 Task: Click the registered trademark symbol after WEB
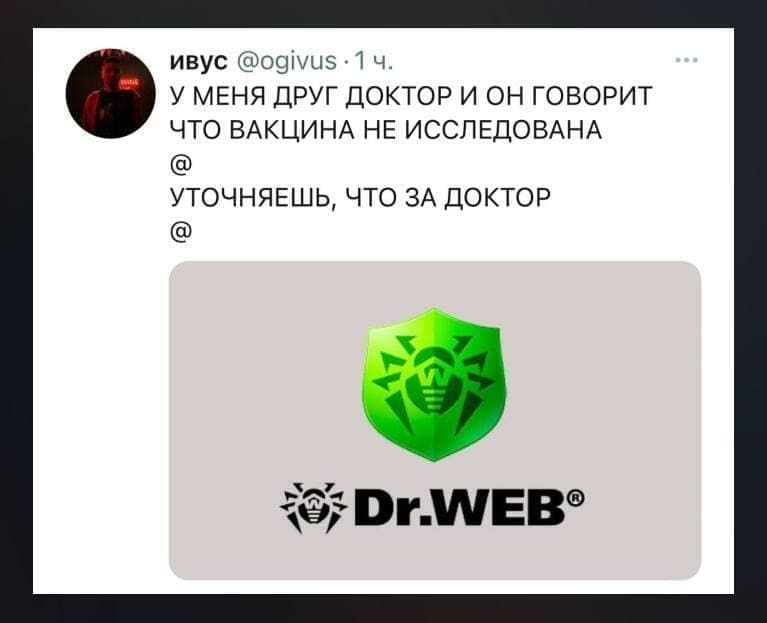pyautogui.click(x=577, y=497)
